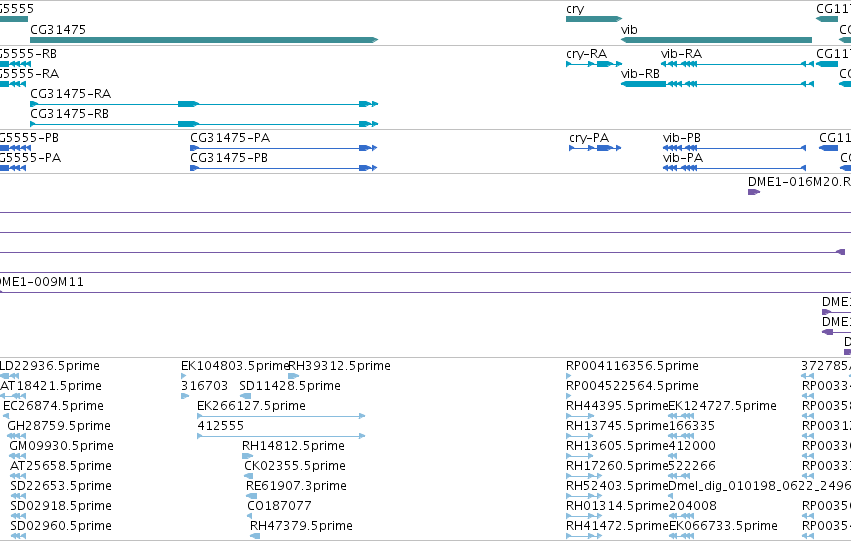Select RH39312.5prime EST
The image size is (851, 541).
click(339, 366)
